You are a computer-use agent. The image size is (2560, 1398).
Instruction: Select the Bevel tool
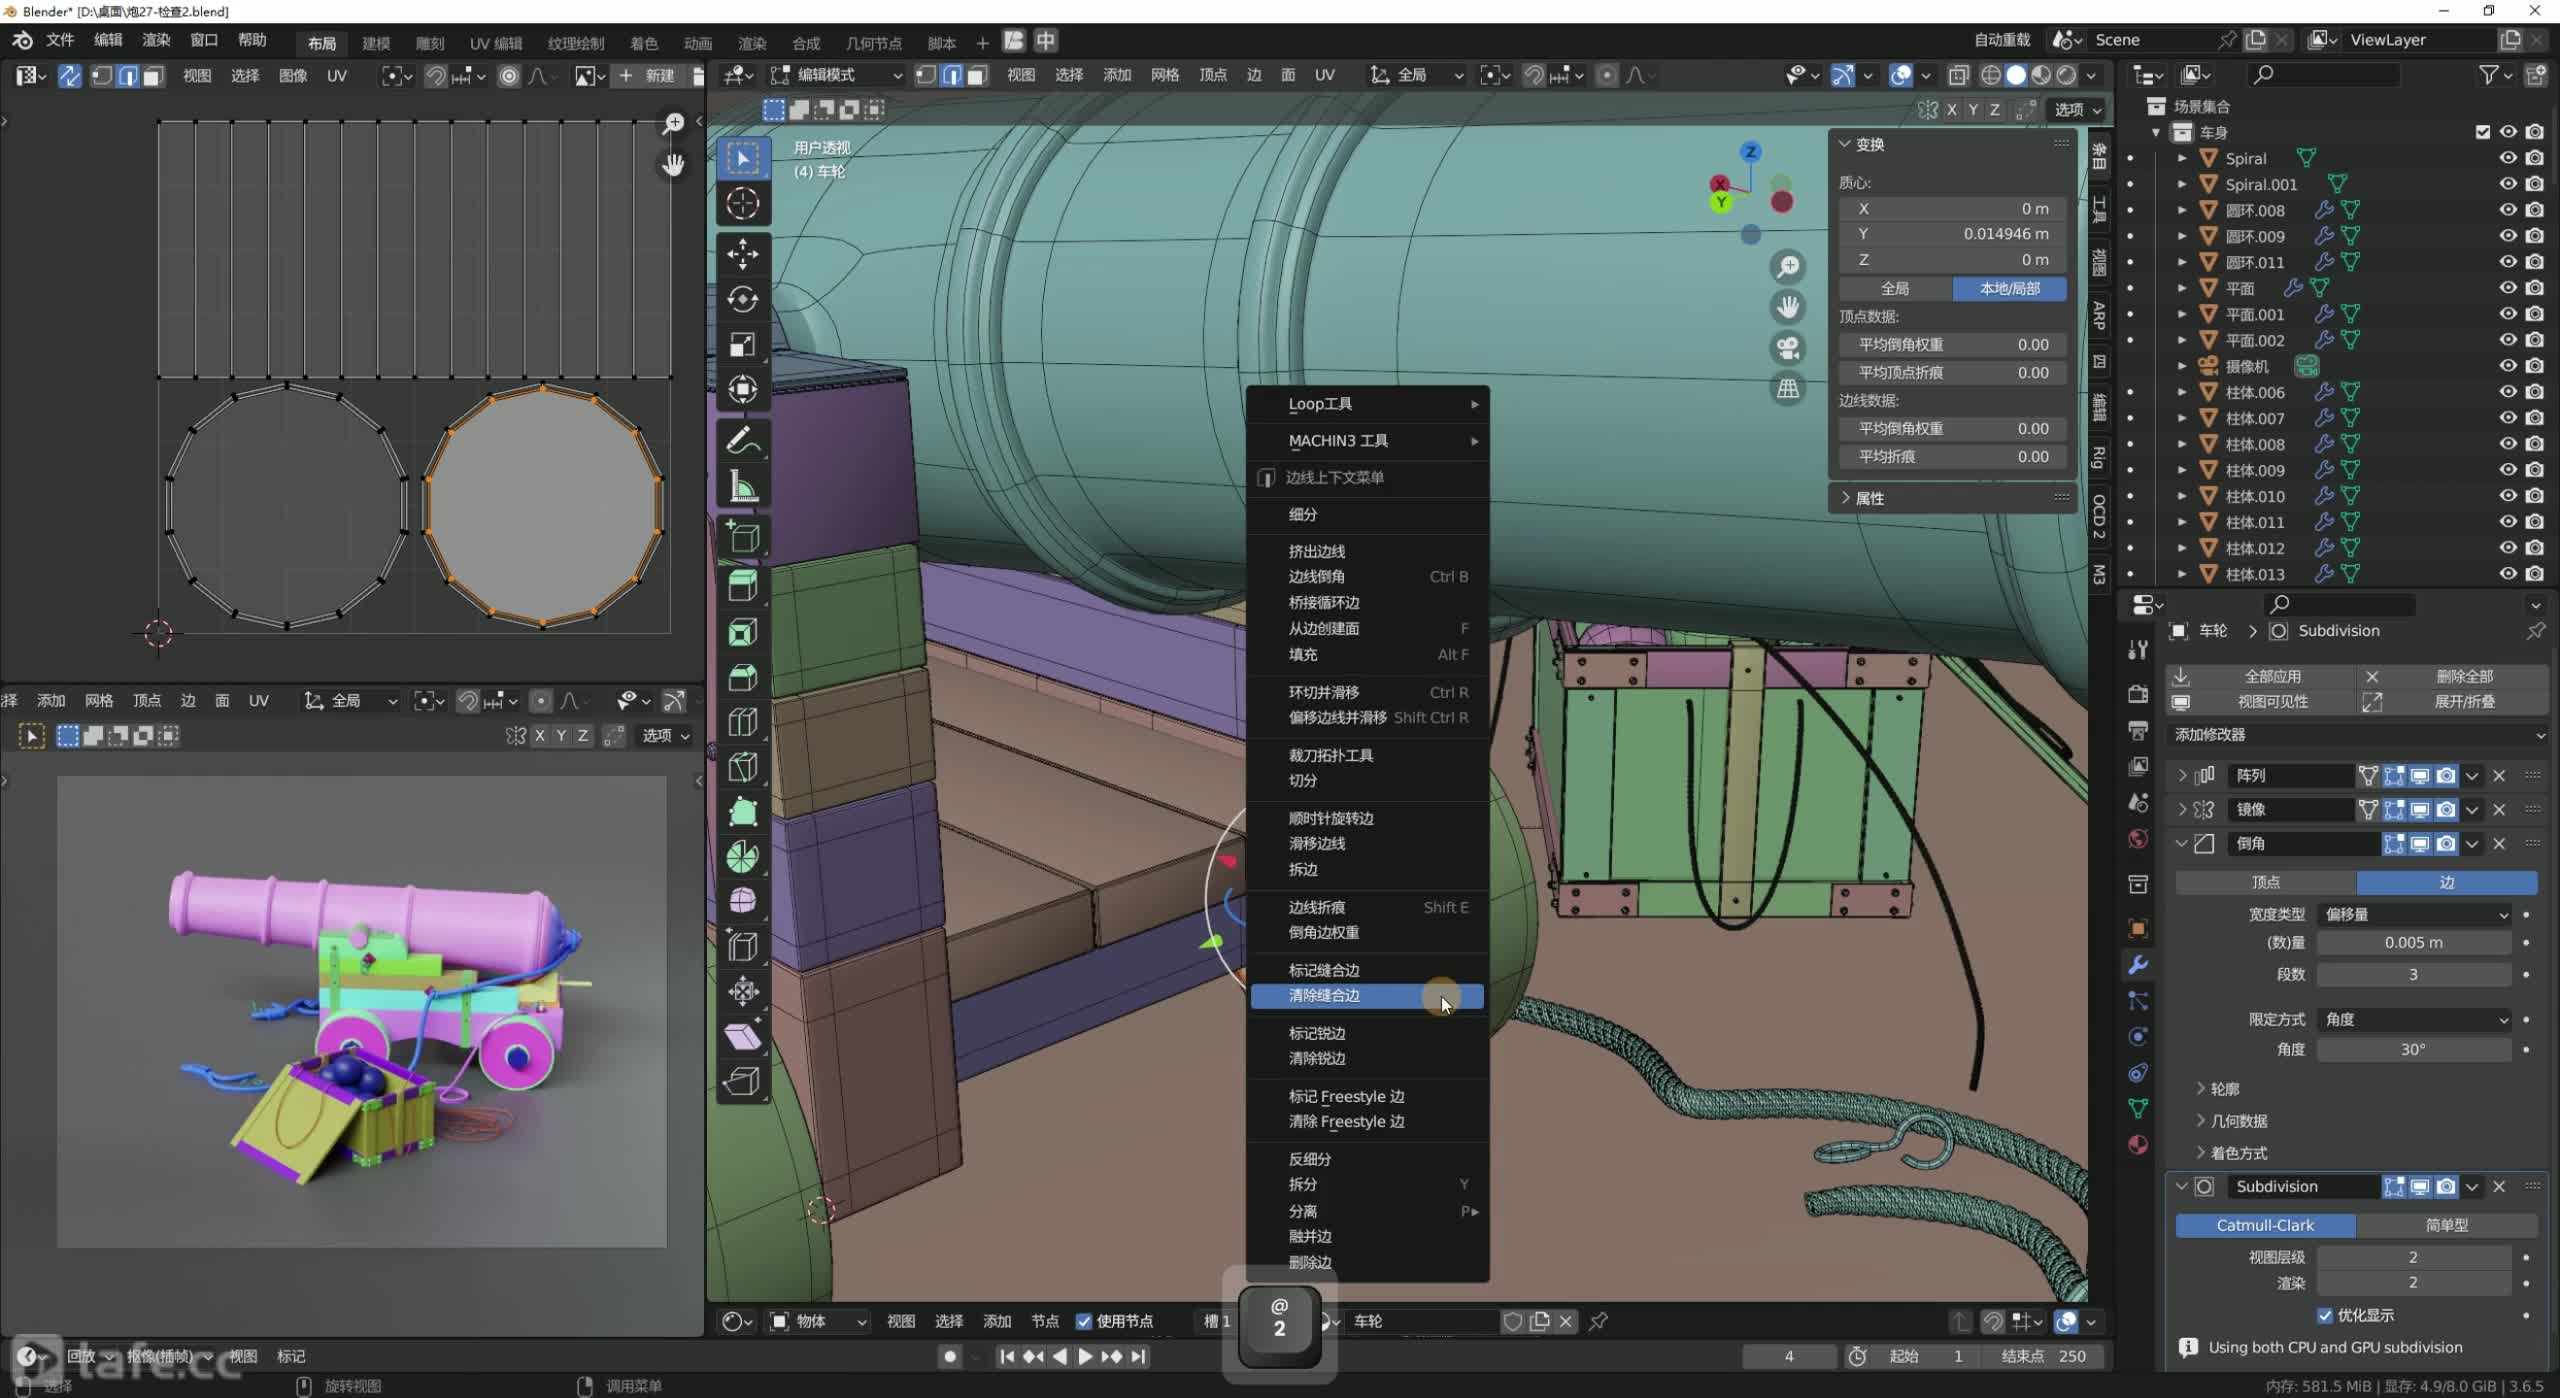click(742, 677)
